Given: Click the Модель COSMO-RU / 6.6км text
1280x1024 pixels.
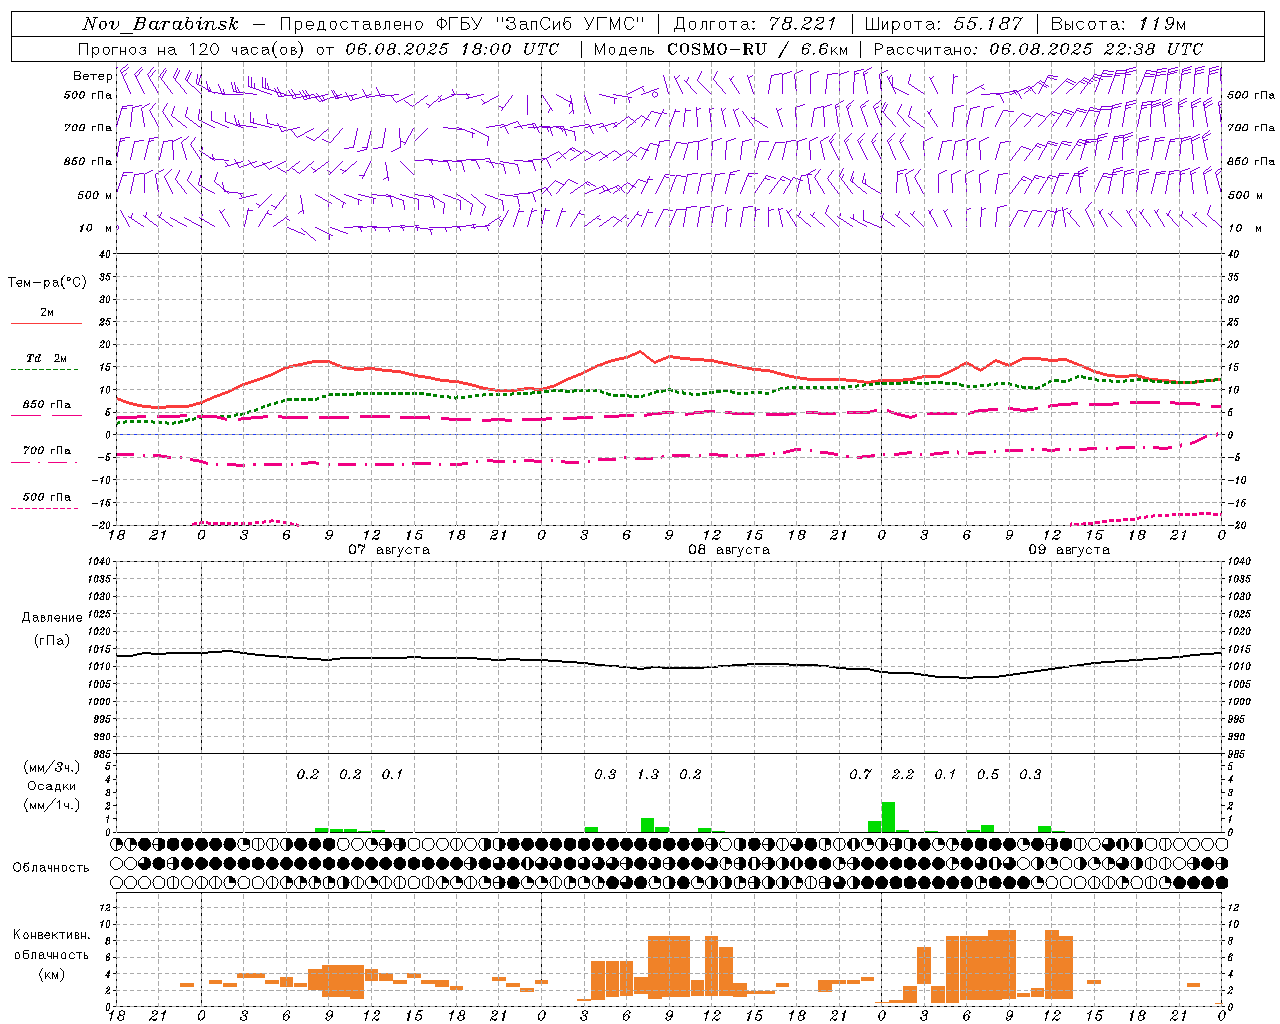Looking at the screenshot, I should coord(721,49).
